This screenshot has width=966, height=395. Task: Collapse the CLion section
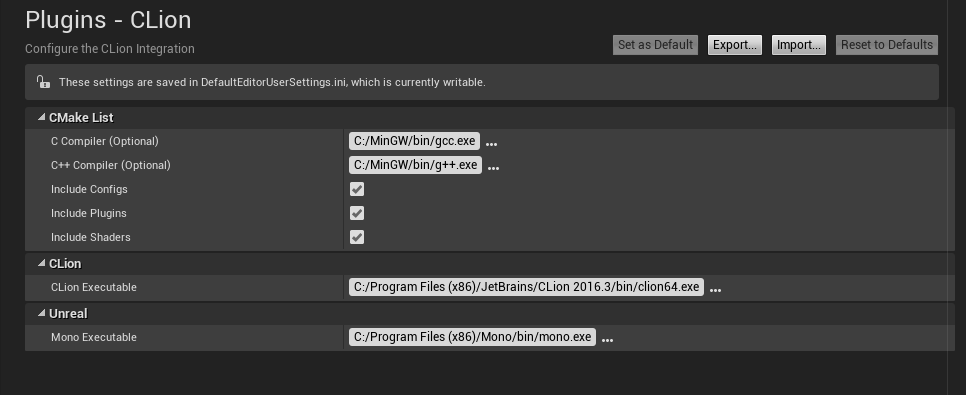[x=42, y=263]
